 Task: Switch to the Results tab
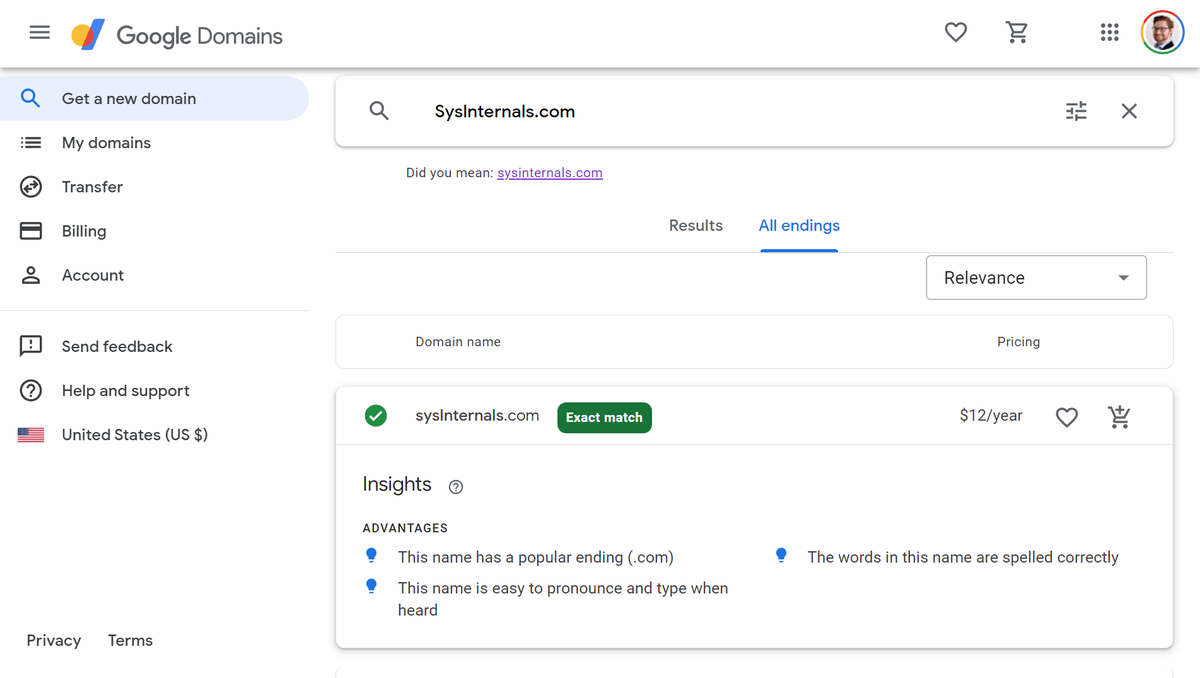tap(696, 226)
